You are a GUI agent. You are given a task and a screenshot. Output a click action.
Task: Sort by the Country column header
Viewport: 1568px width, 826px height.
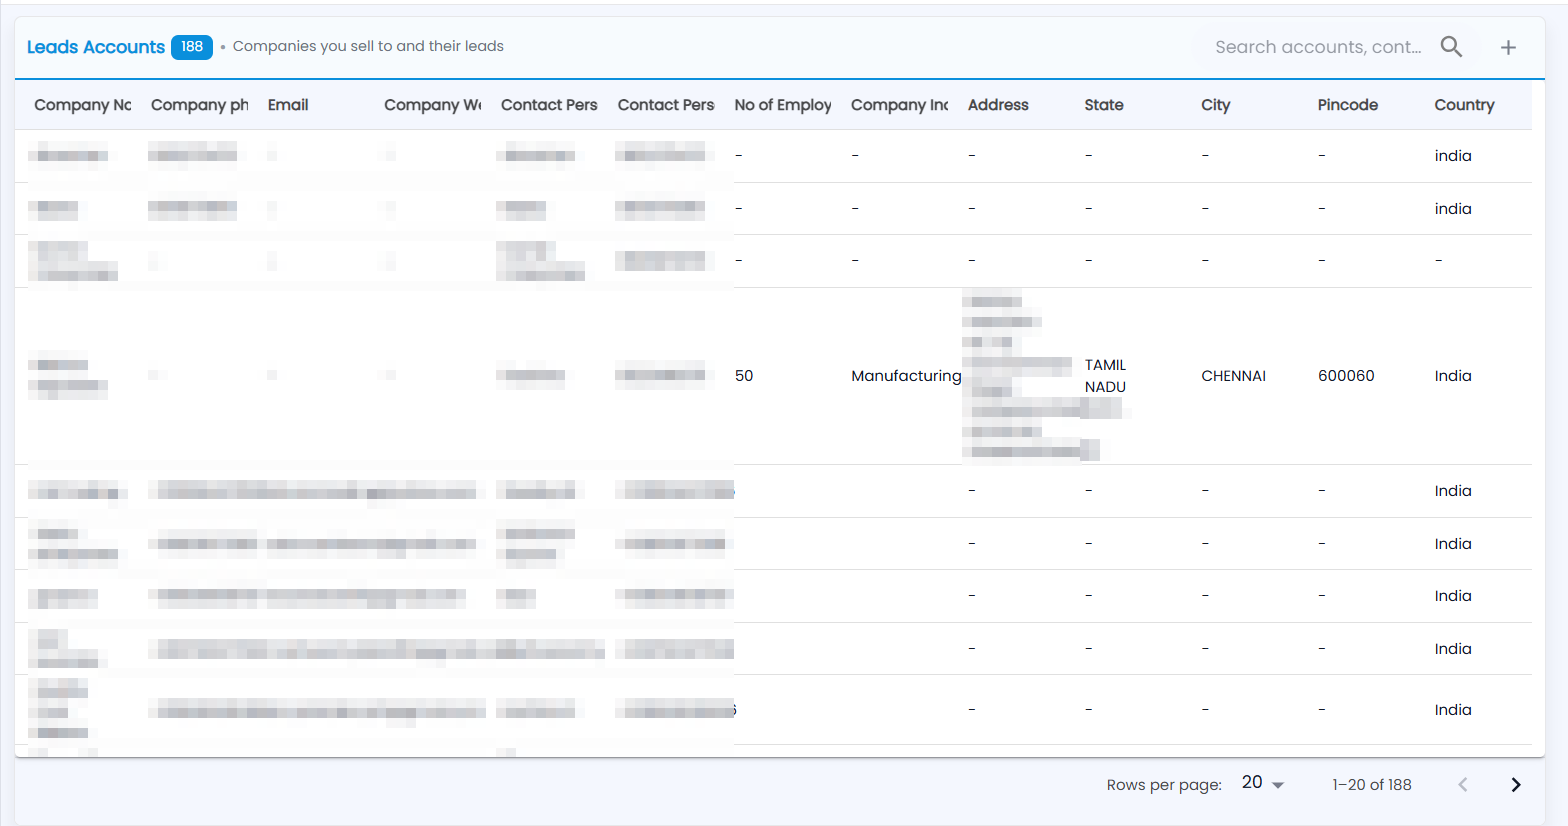[1465, 105]
